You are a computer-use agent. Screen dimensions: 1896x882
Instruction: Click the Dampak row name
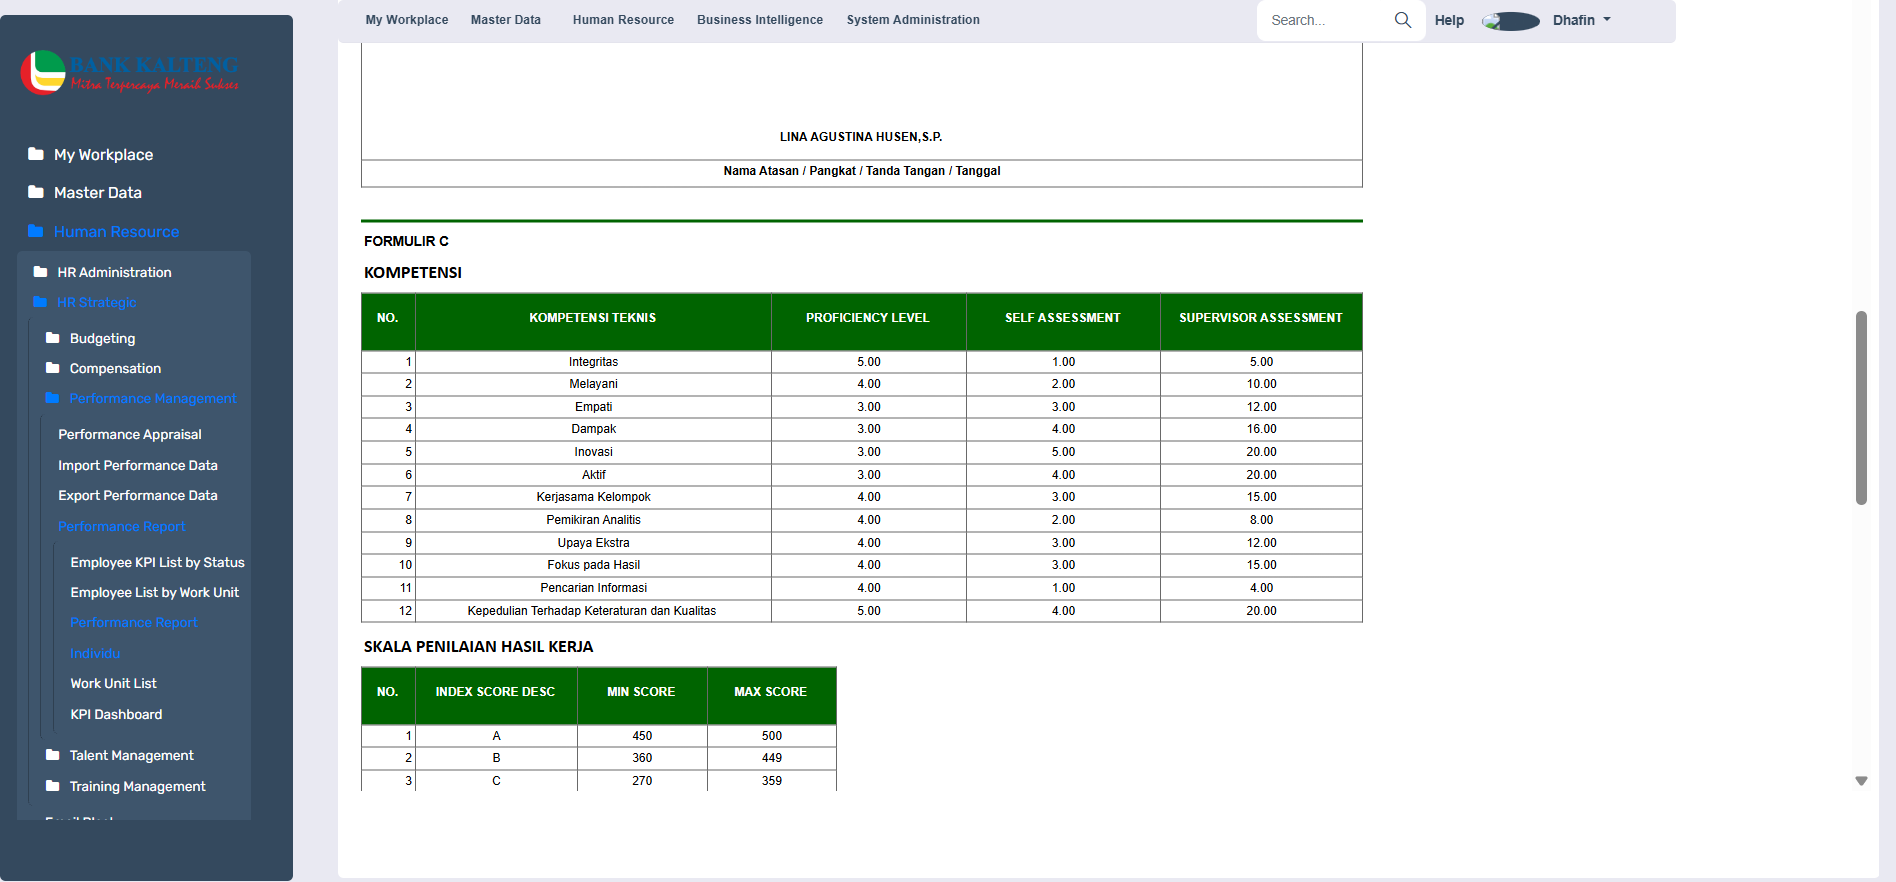pyautogui.click(x=593, y=429)
